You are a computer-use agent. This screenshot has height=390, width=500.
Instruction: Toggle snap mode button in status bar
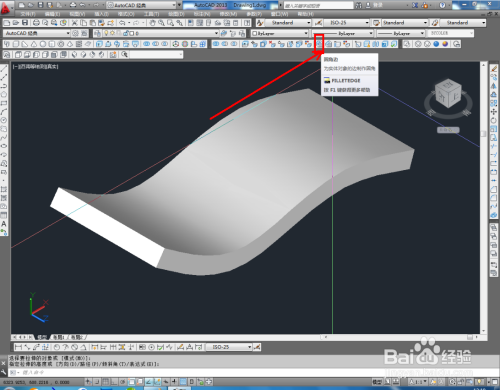(x=97, y=382)
